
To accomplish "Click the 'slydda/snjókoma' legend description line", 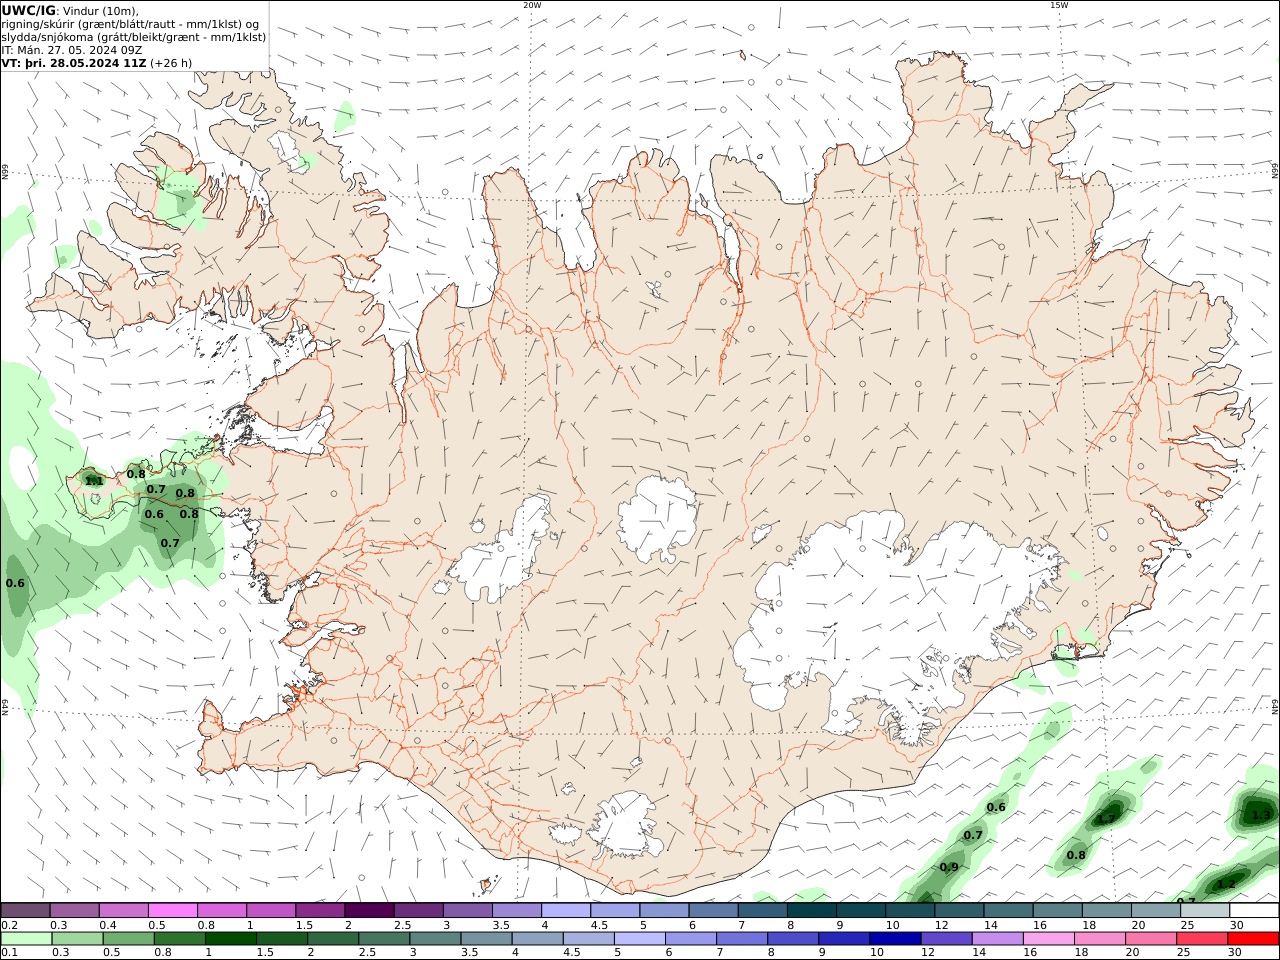I will tap(134, 37).
